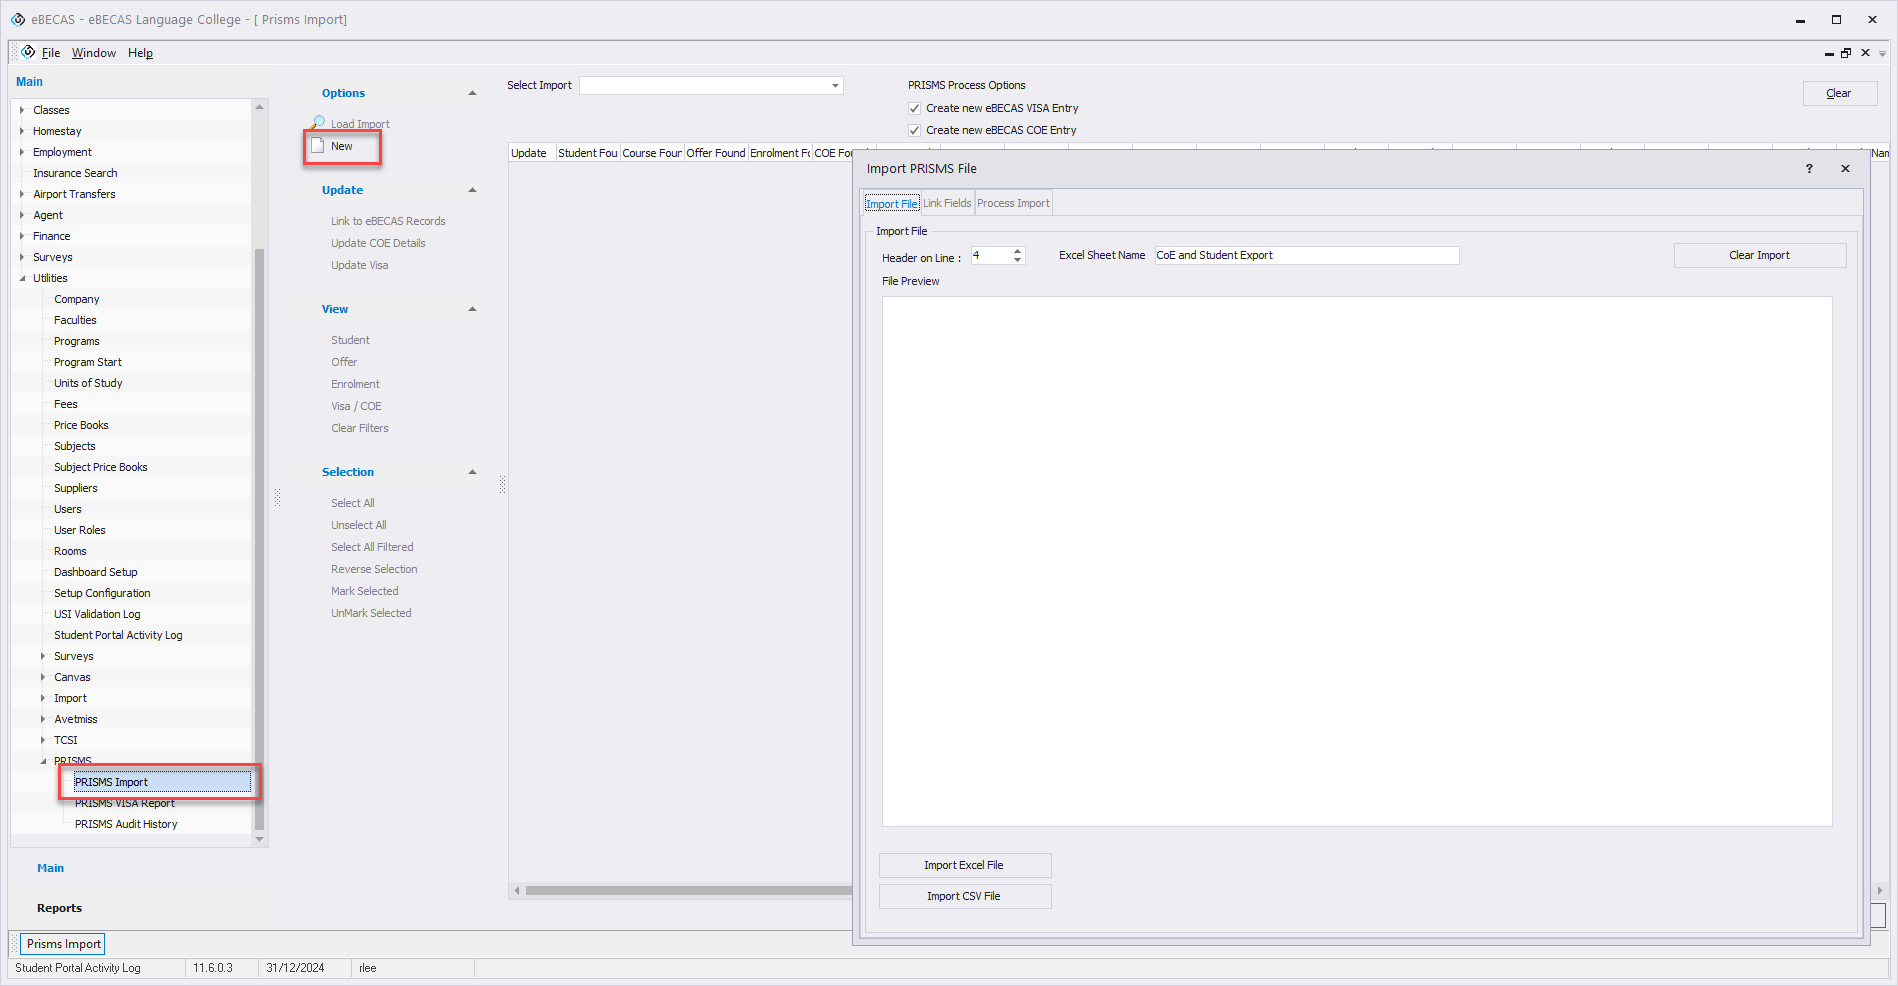The height and width of the screenshot is (986, 1898).
Task: Click the Load Import magnifier icon
Action: 318,123
